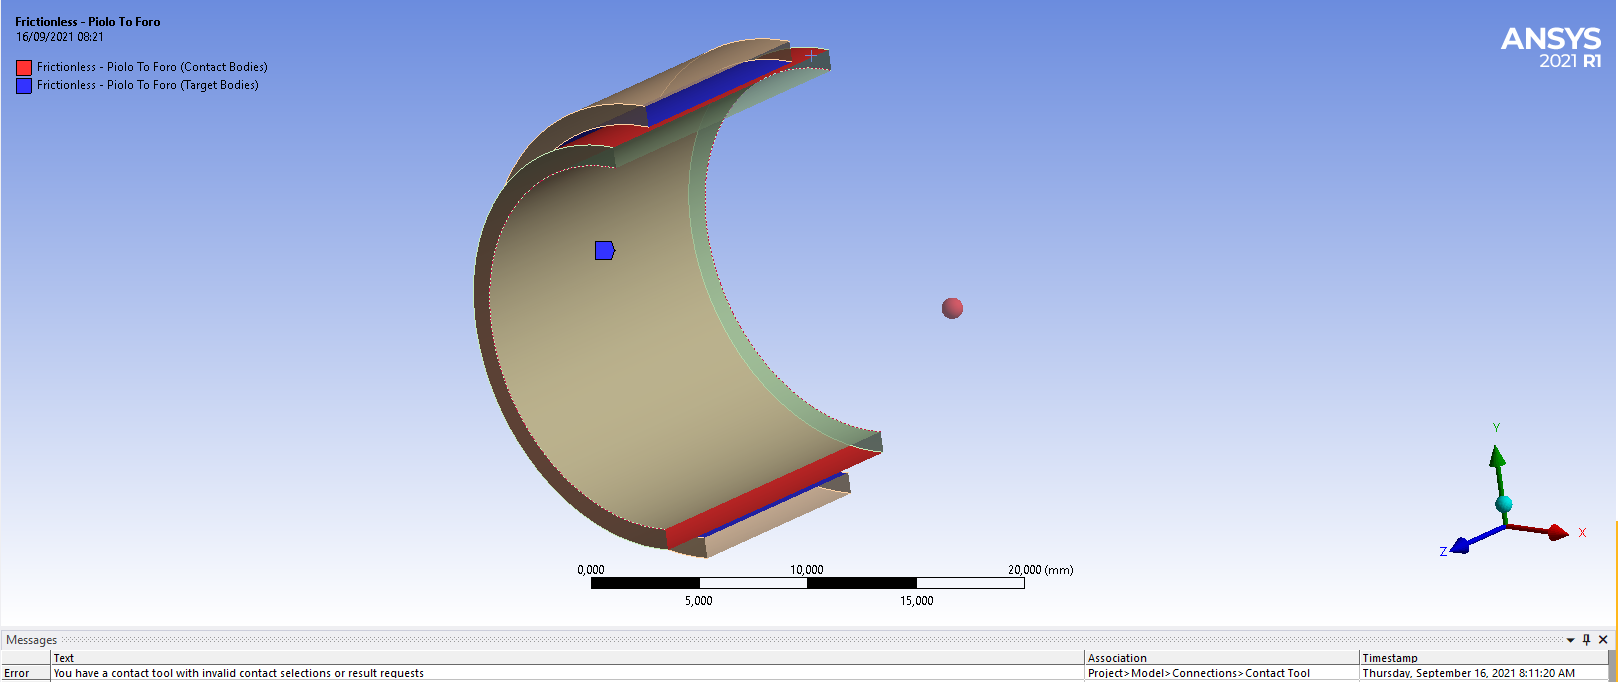Viewport: 1618px width, 682px height.
Task: Select the contact tool error message text
Action: (238, 673)
